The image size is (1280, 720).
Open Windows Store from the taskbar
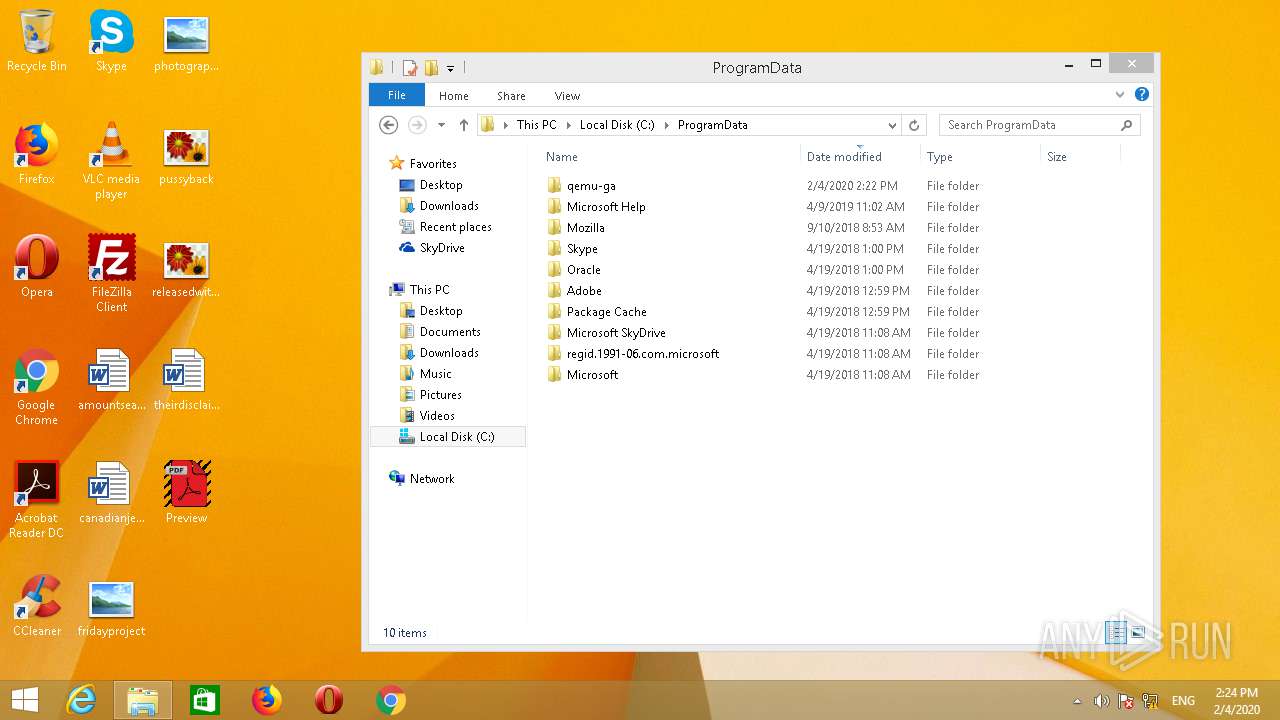[x=205, y=700]
